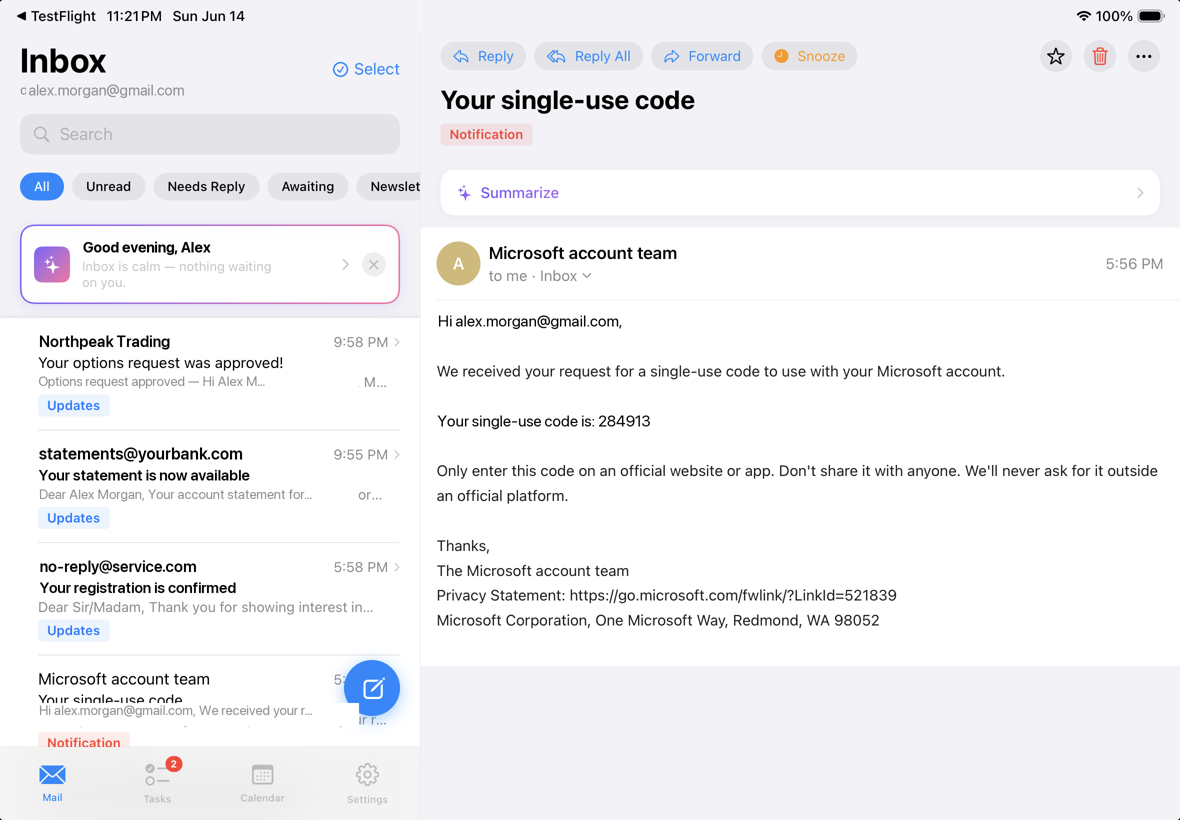The height and width of the screenshot is (820, 1180).
Task: Delete the email using the trash icon
Action: 1099,56
